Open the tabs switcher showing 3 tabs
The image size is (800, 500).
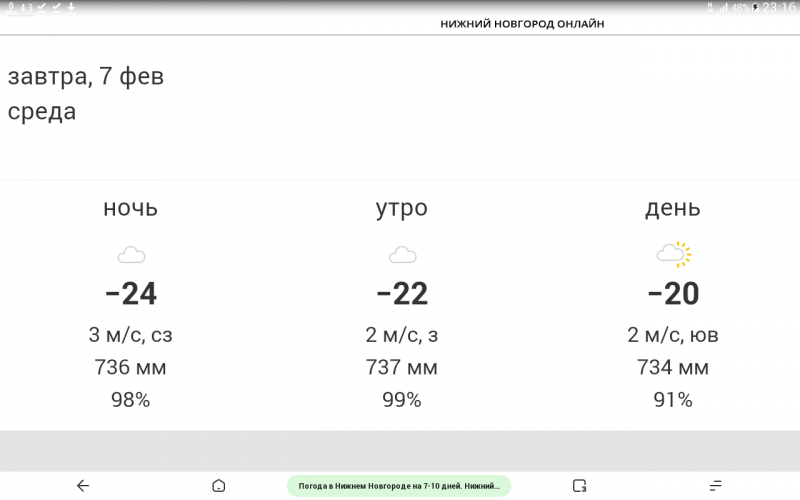click(x=580, y=486)
